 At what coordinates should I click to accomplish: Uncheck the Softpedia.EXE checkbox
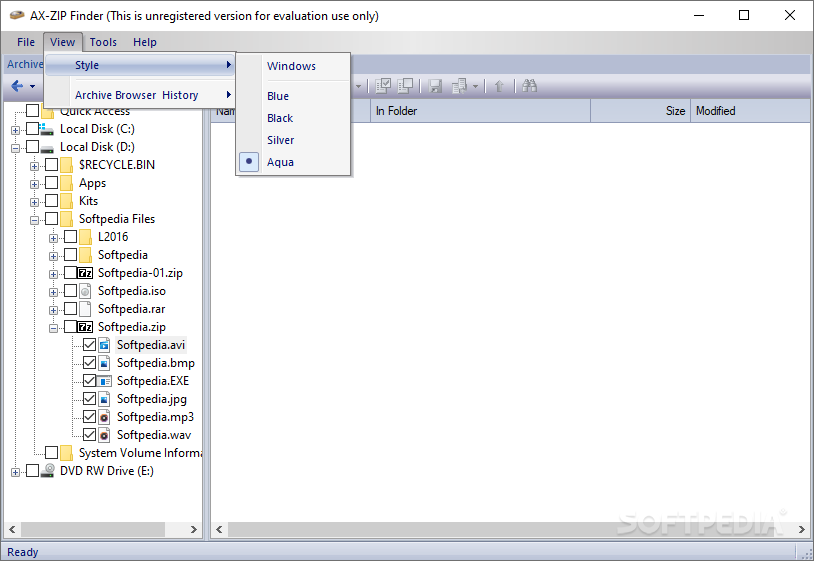tap(89, 381)
